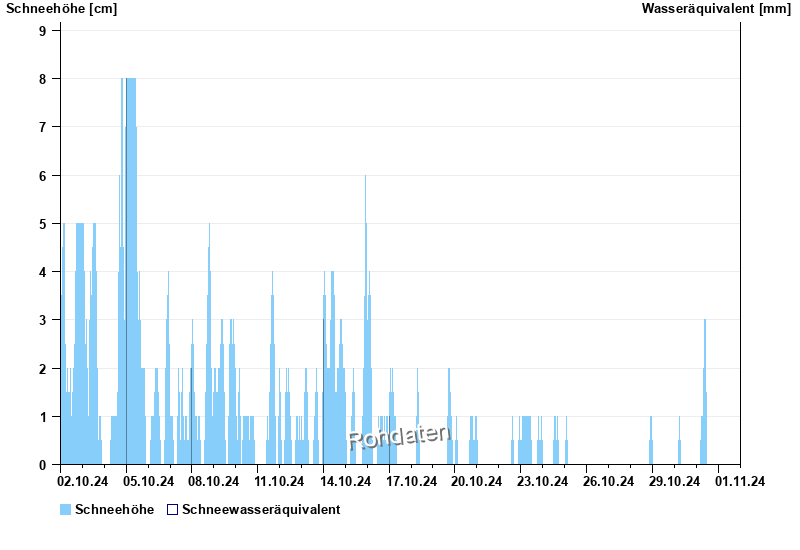Click the Schneewasseräquivalent legend label

[x=261, y=509]
